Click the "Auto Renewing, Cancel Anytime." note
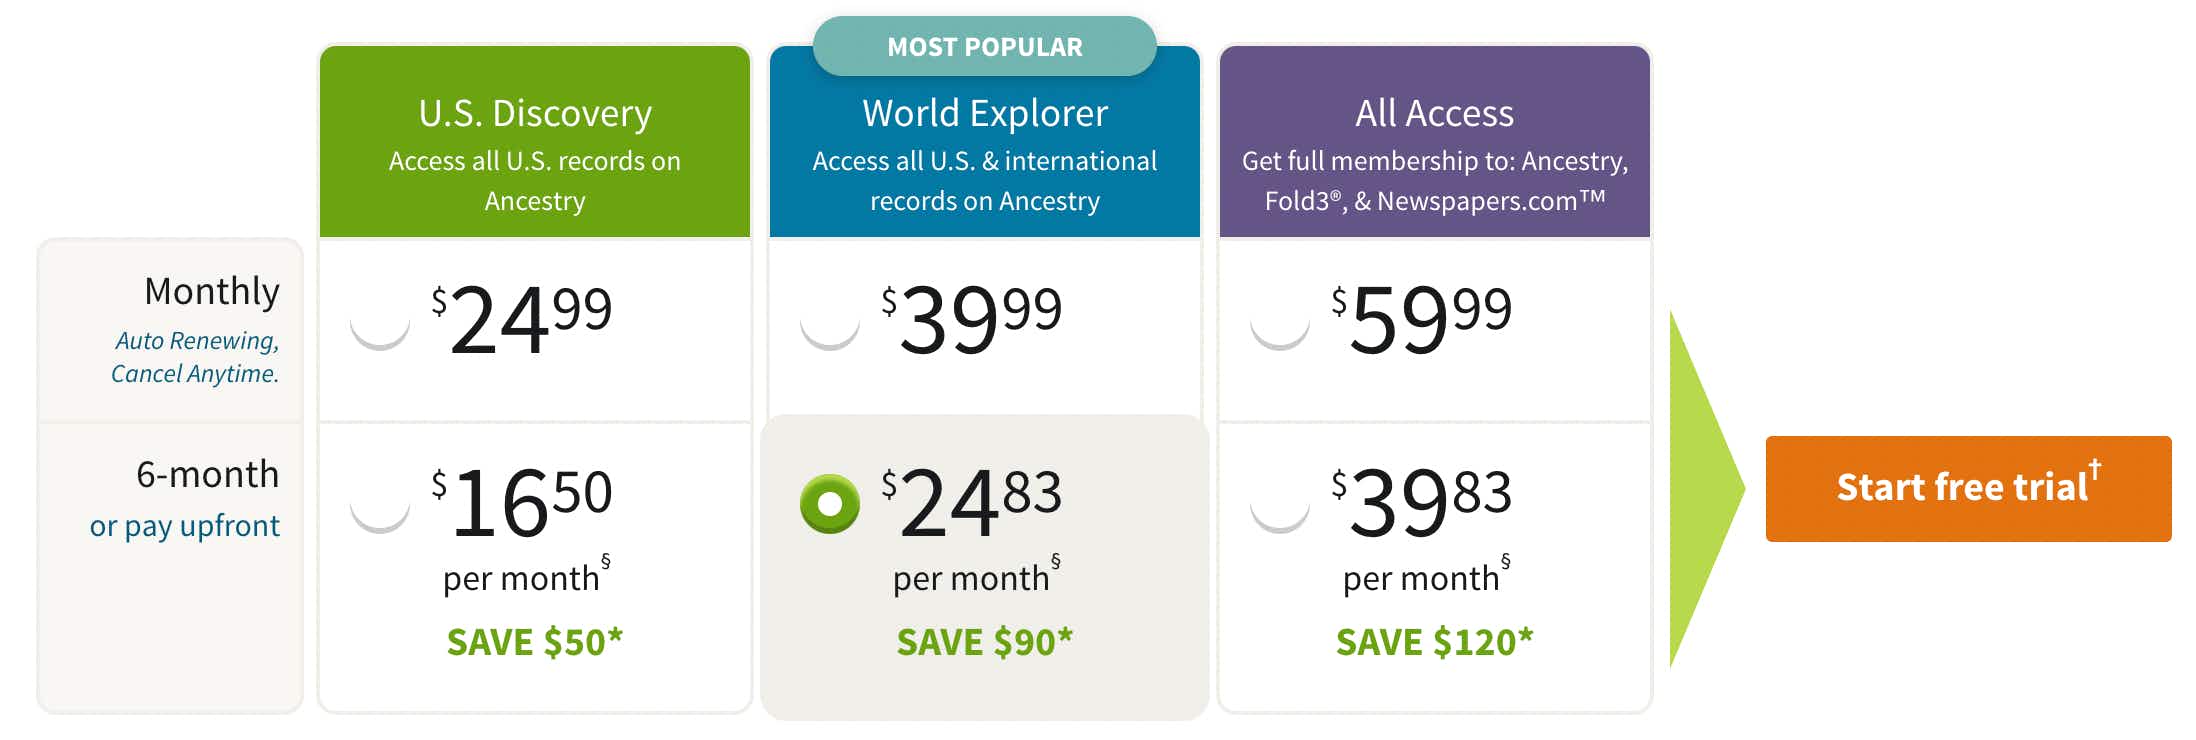 (x=195, y=357)
